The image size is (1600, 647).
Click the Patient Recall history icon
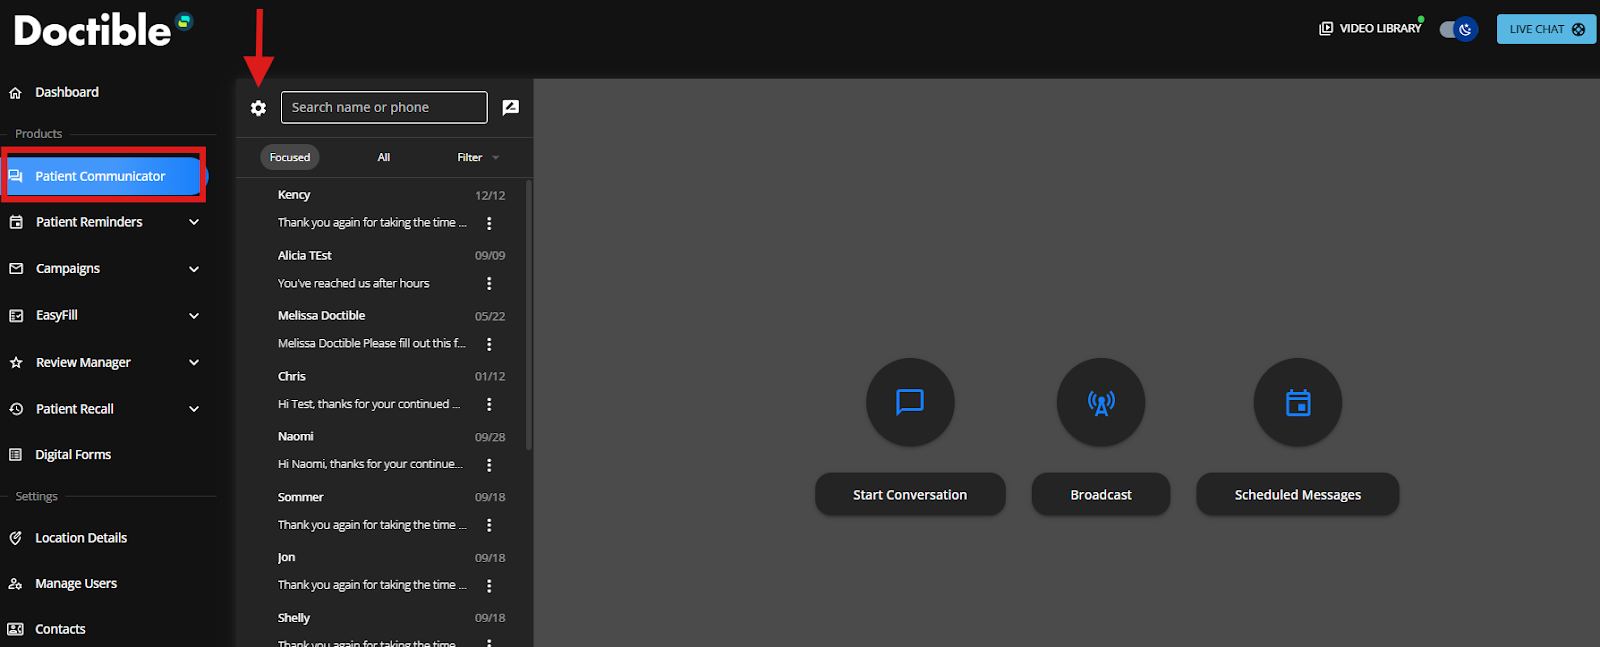tap(16, 409)
